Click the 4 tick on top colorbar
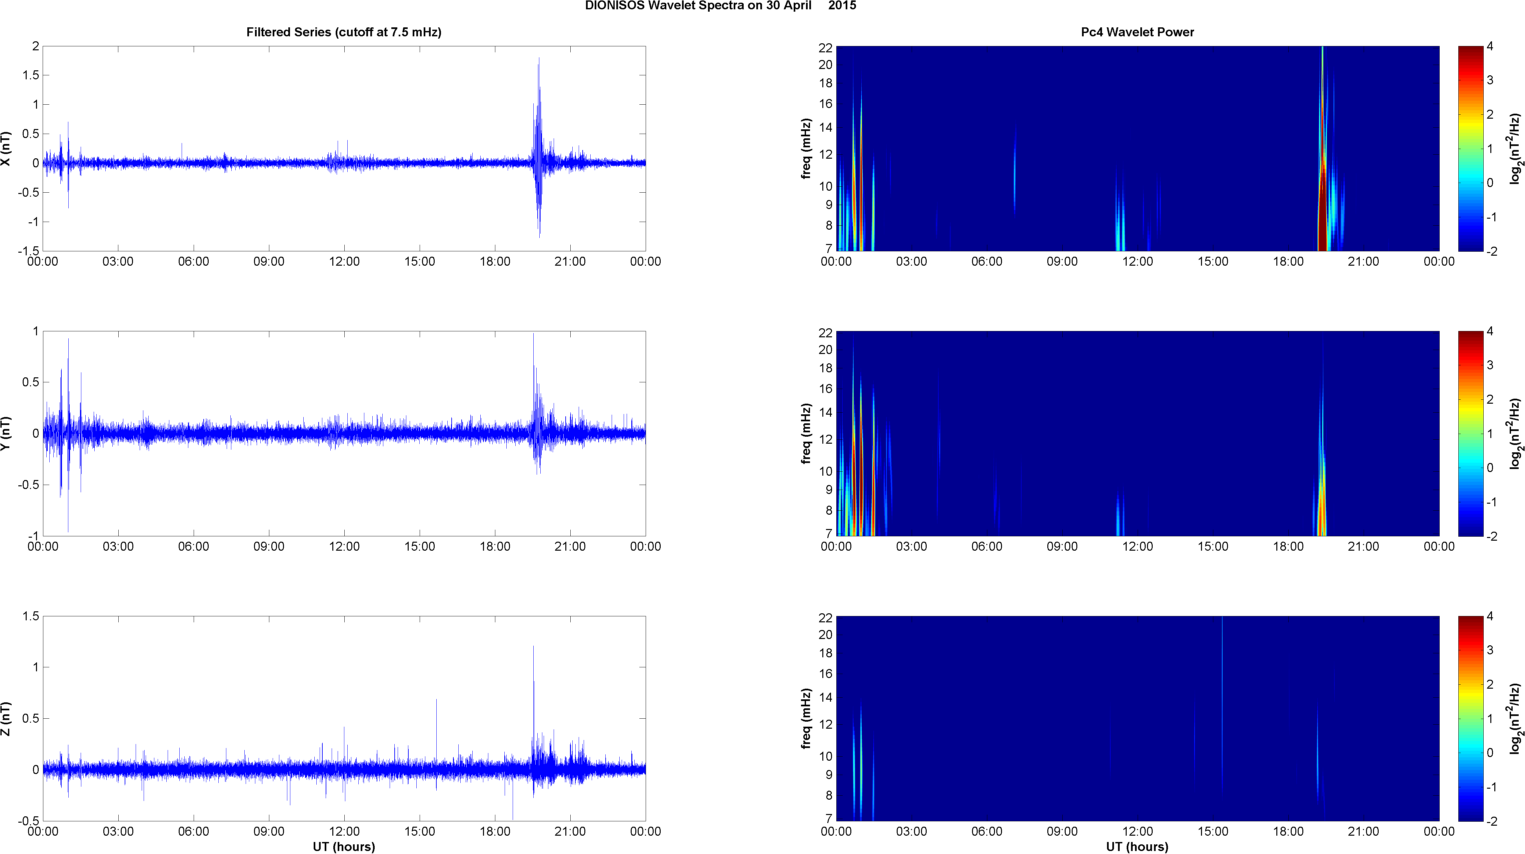This screenshot has width=1525, height=854. (x=1490, y=47)
